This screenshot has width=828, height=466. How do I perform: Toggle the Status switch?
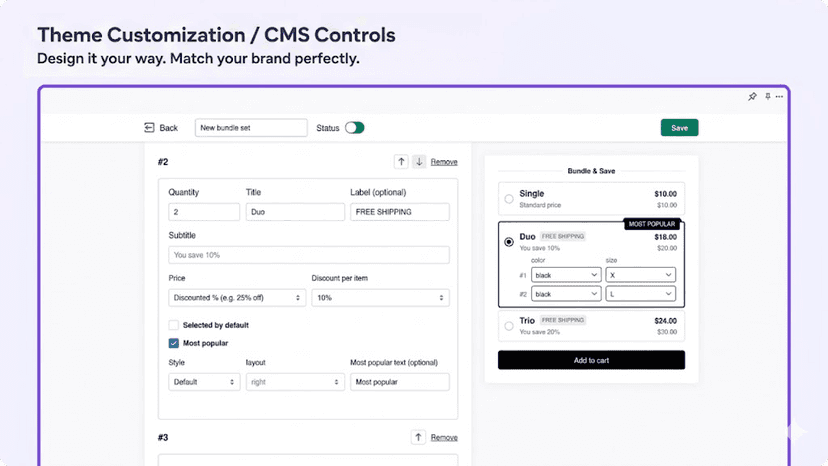[x=354, y=127]
